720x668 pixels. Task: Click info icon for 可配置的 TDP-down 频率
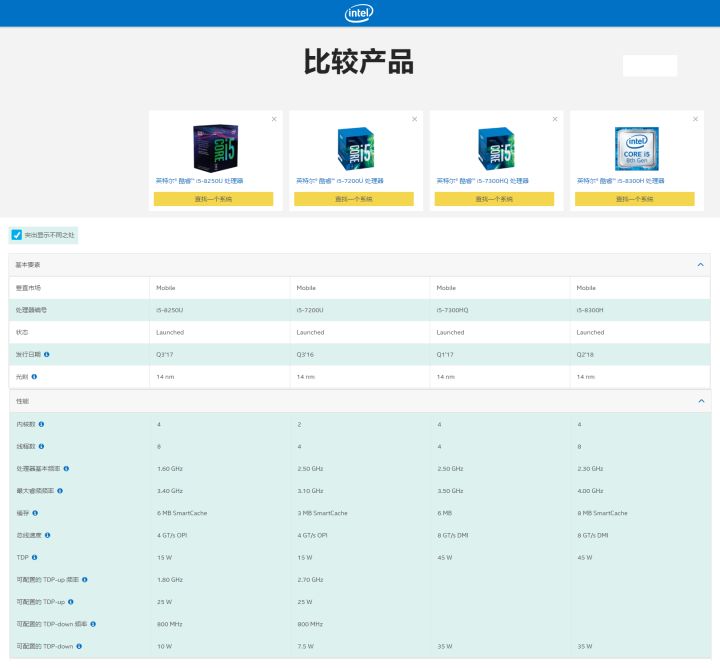pos(93,624)
